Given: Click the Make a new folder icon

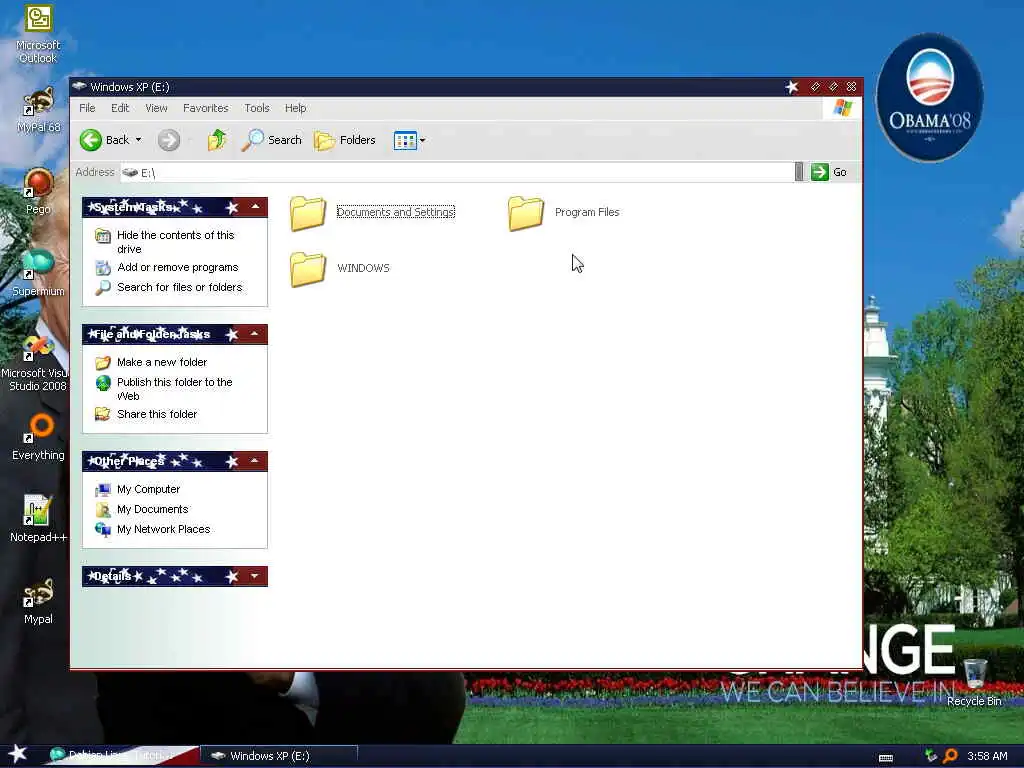Looking at the screenshot, I should (103, 362).
